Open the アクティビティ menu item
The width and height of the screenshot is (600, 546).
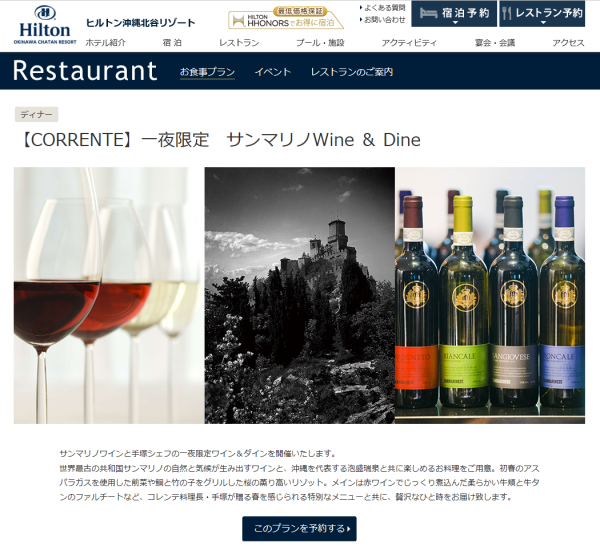409,42
